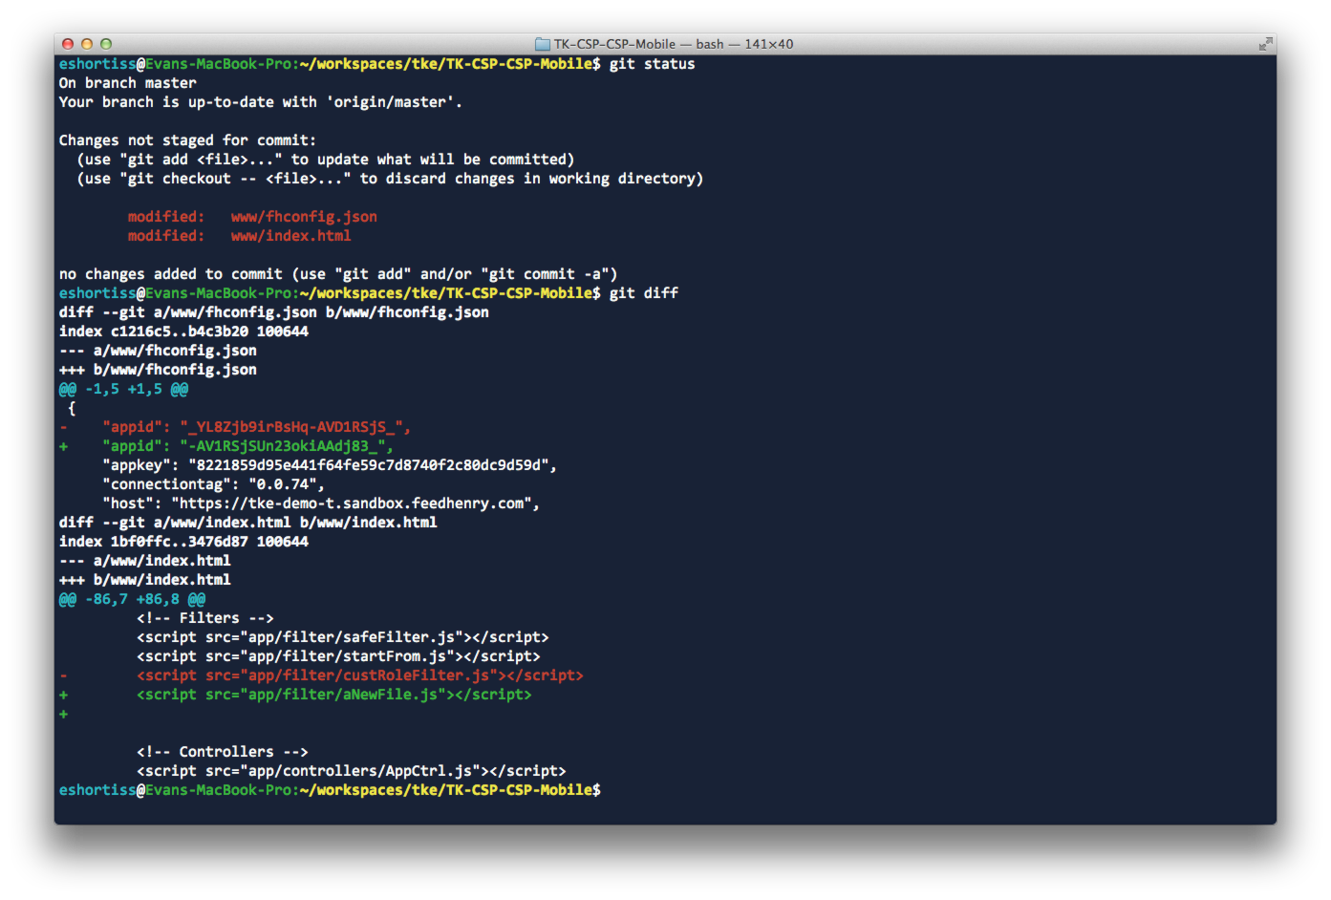Click the "up-to-date with 'origin/master'" line
This screenshot has width=1331, height=900.
(x=260, y=102)
